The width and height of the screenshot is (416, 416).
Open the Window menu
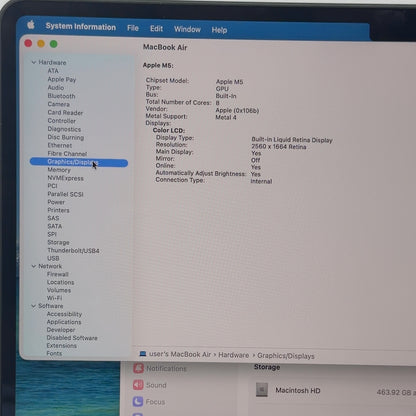187,29
